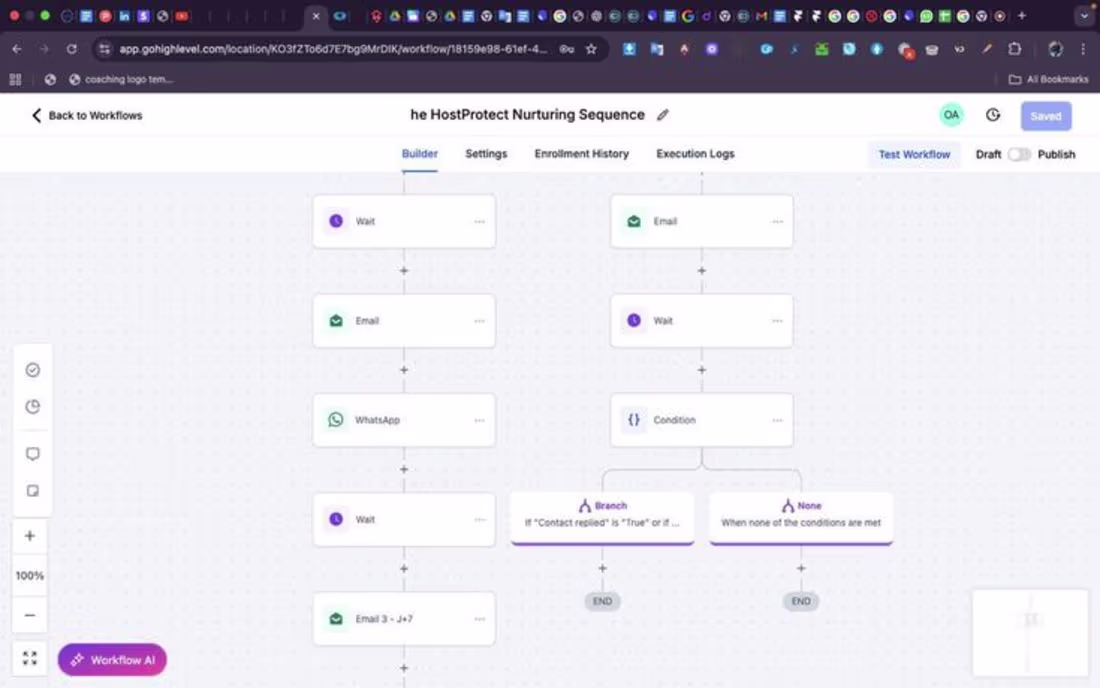The image size is (1100, 688).
Task: Open options for top-right Email step
Action: [777, 222]
